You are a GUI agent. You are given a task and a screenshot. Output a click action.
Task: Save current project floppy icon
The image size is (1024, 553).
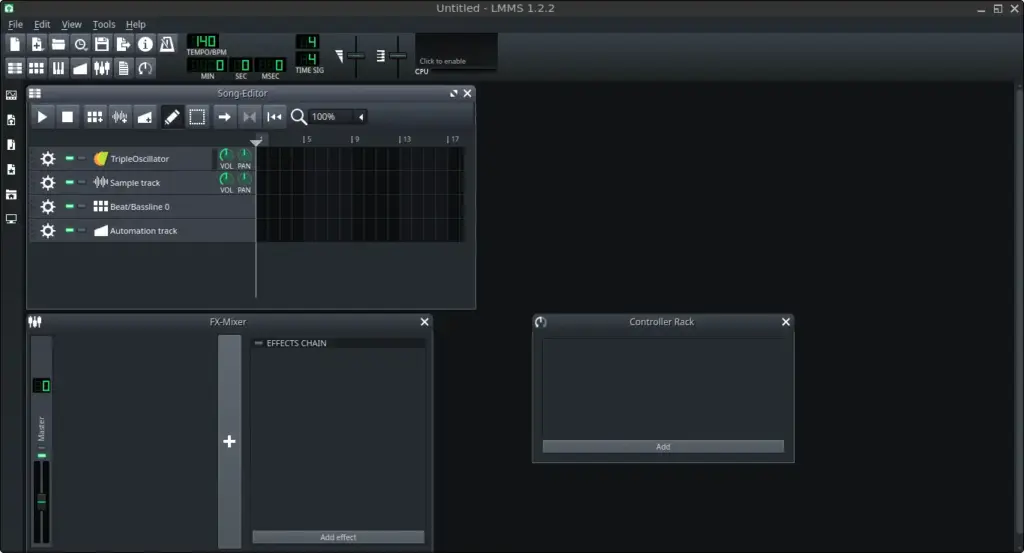tap(102, 44)
